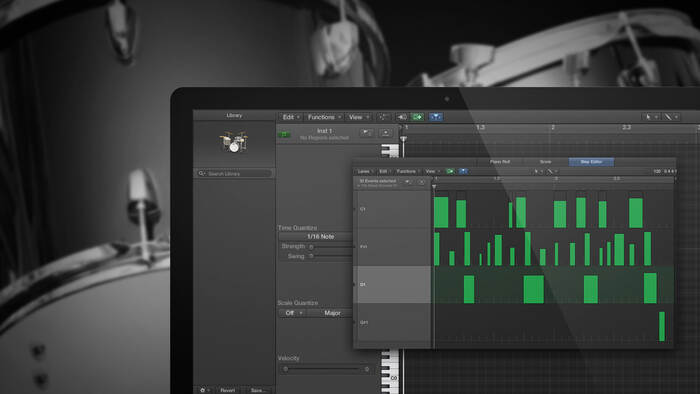700x394 pixels.
Task: Toggle the green MIDI Out button in the Step Editor
Action: (450, 171)
